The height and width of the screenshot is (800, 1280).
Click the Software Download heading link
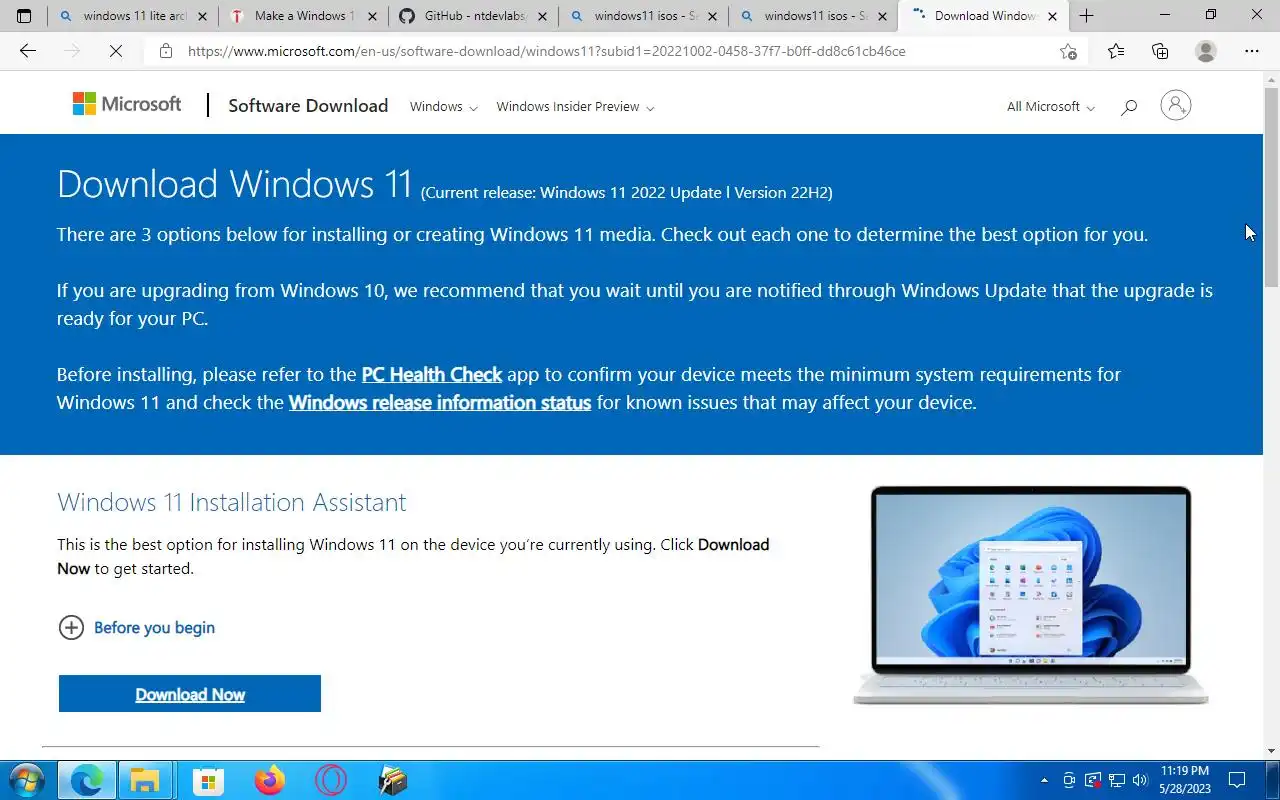308,106
